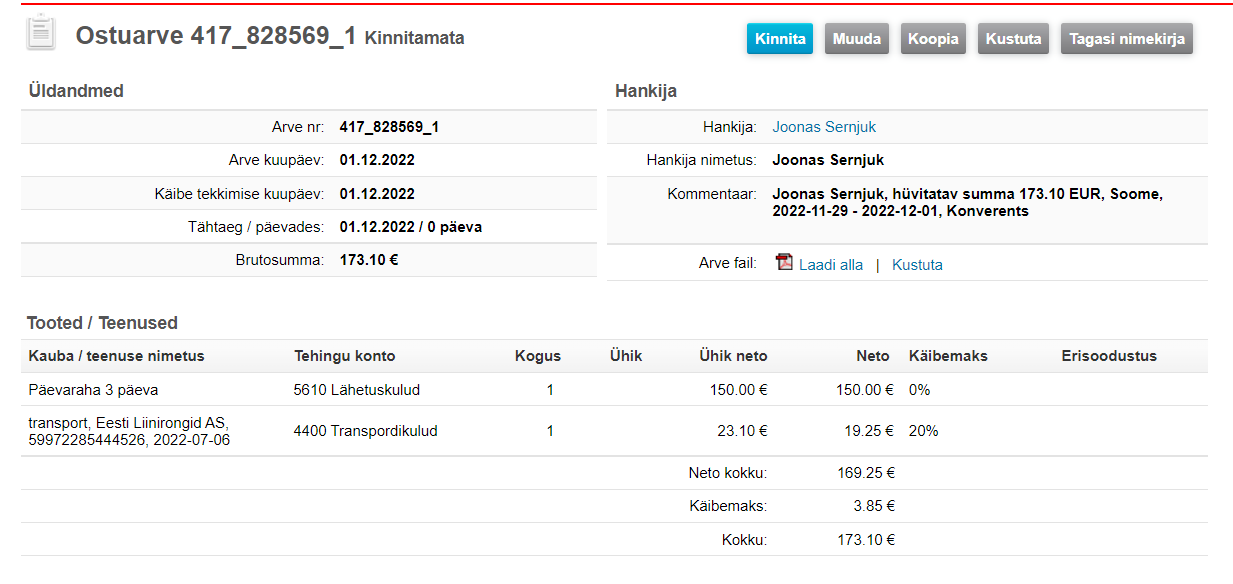Click the PDF file icon next to Laadi alla
This screenshot has width=1233, height=584.
coord(784,263)
